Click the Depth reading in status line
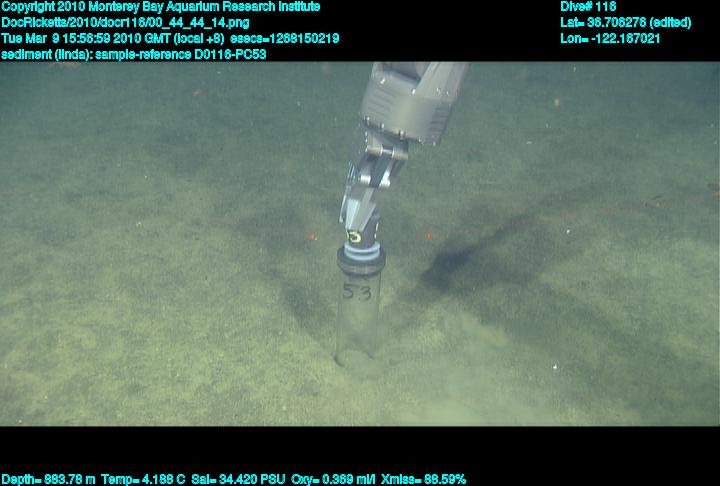The image size is (720, 486). (x=48, y=479)
